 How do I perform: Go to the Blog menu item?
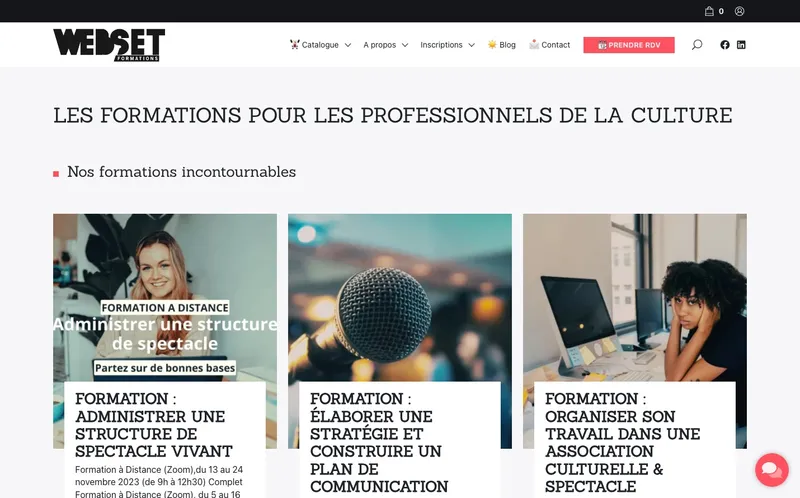pos(508,45)
